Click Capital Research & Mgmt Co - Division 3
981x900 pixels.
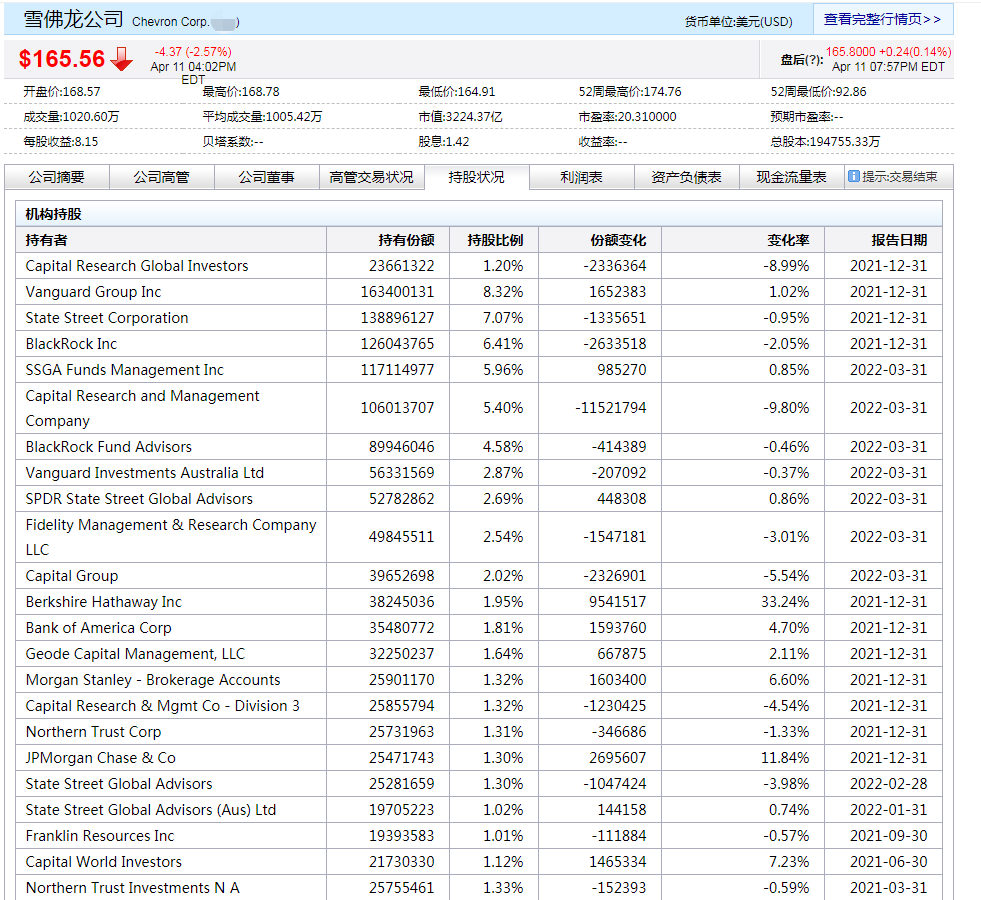[x=163, y=706]
